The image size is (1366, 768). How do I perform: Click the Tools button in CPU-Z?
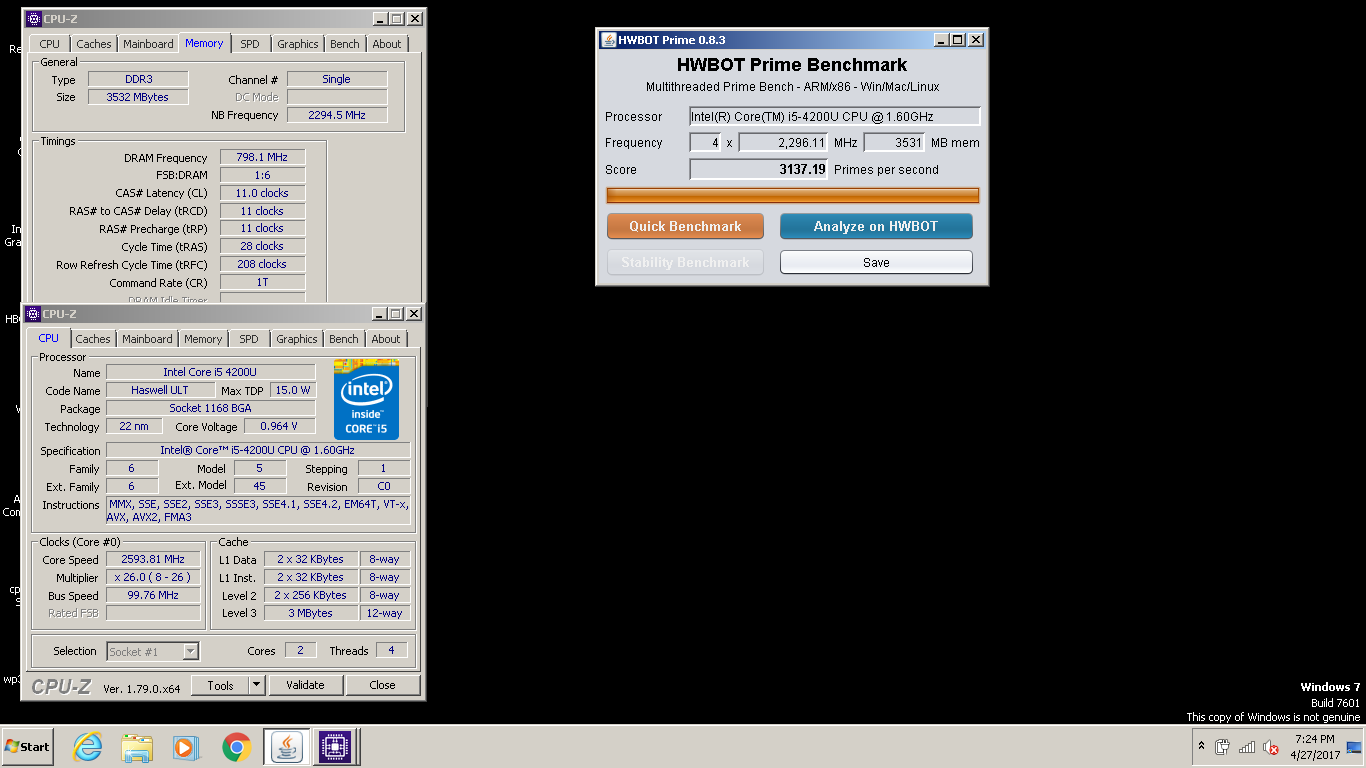tap(220, 685)
